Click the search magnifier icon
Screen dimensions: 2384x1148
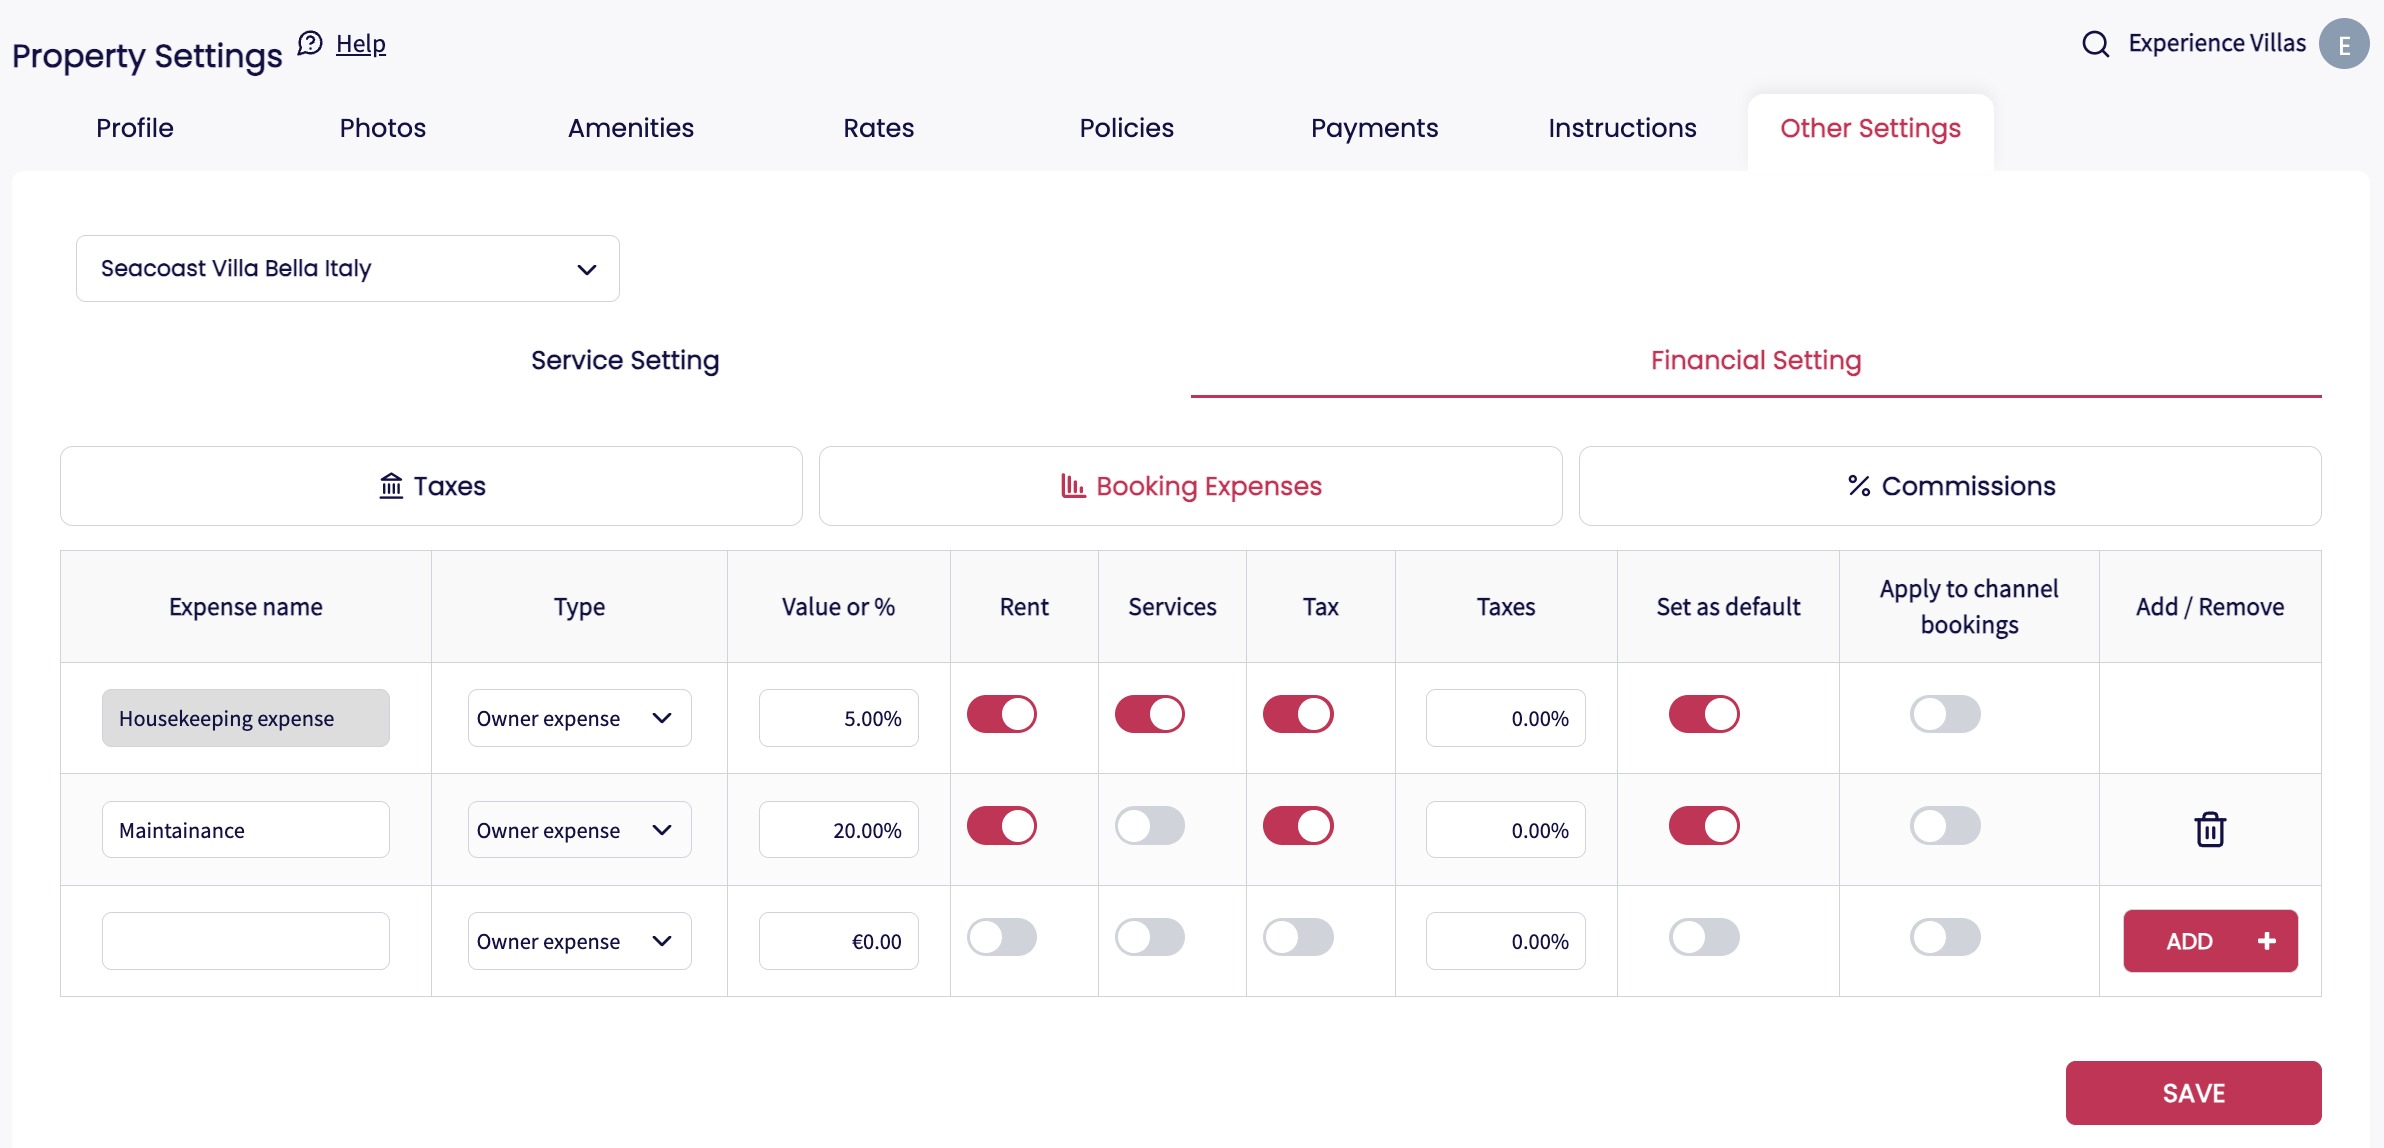[2095, 44]
